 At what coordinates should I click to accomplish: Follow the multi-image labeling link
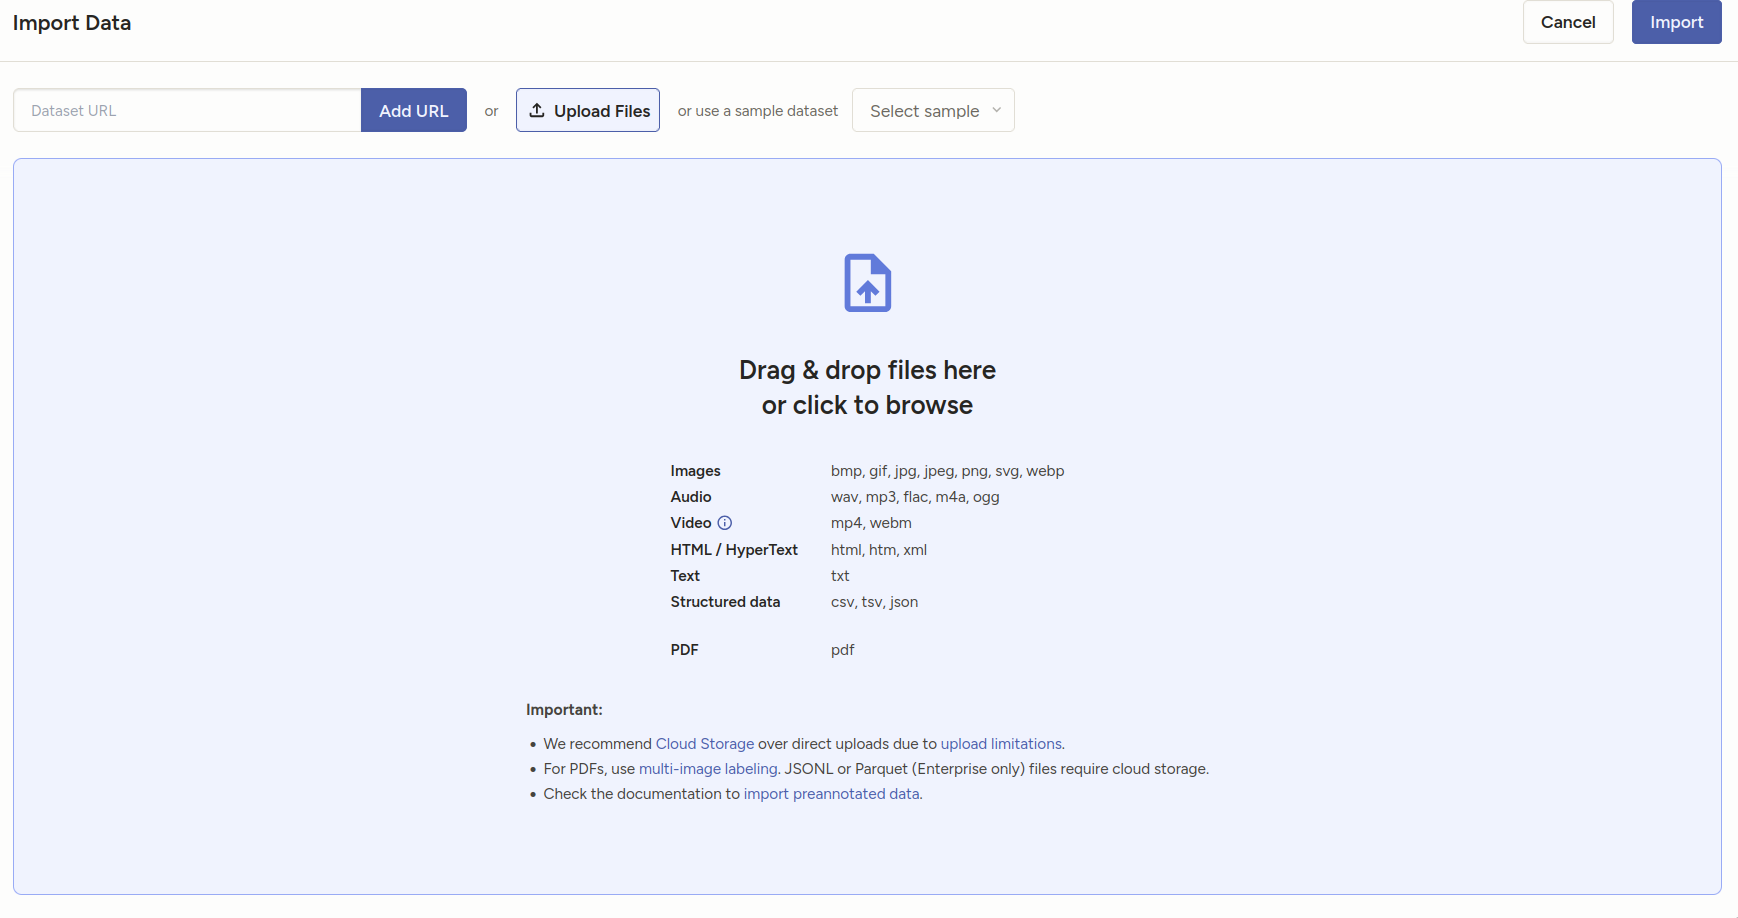(708, 769)
